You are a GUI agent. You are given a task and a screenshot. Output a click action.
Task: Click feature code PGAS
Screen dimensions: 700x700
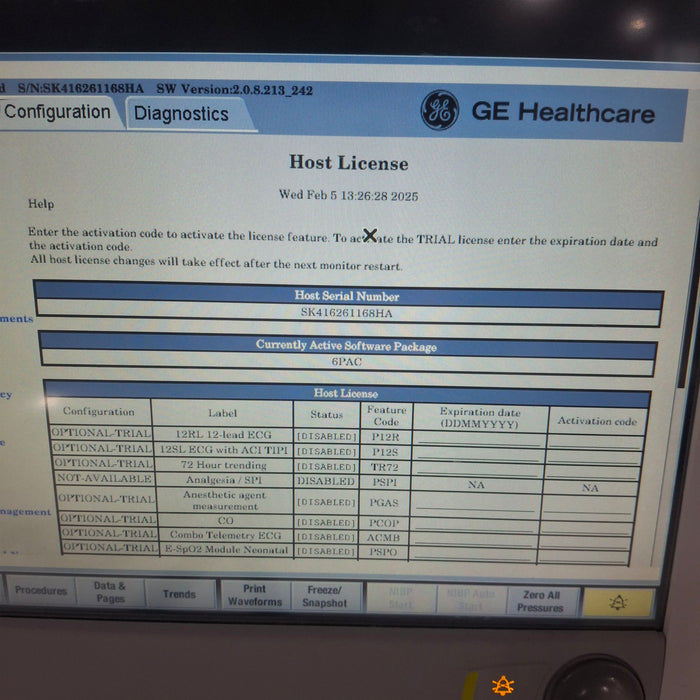[383, 503]
